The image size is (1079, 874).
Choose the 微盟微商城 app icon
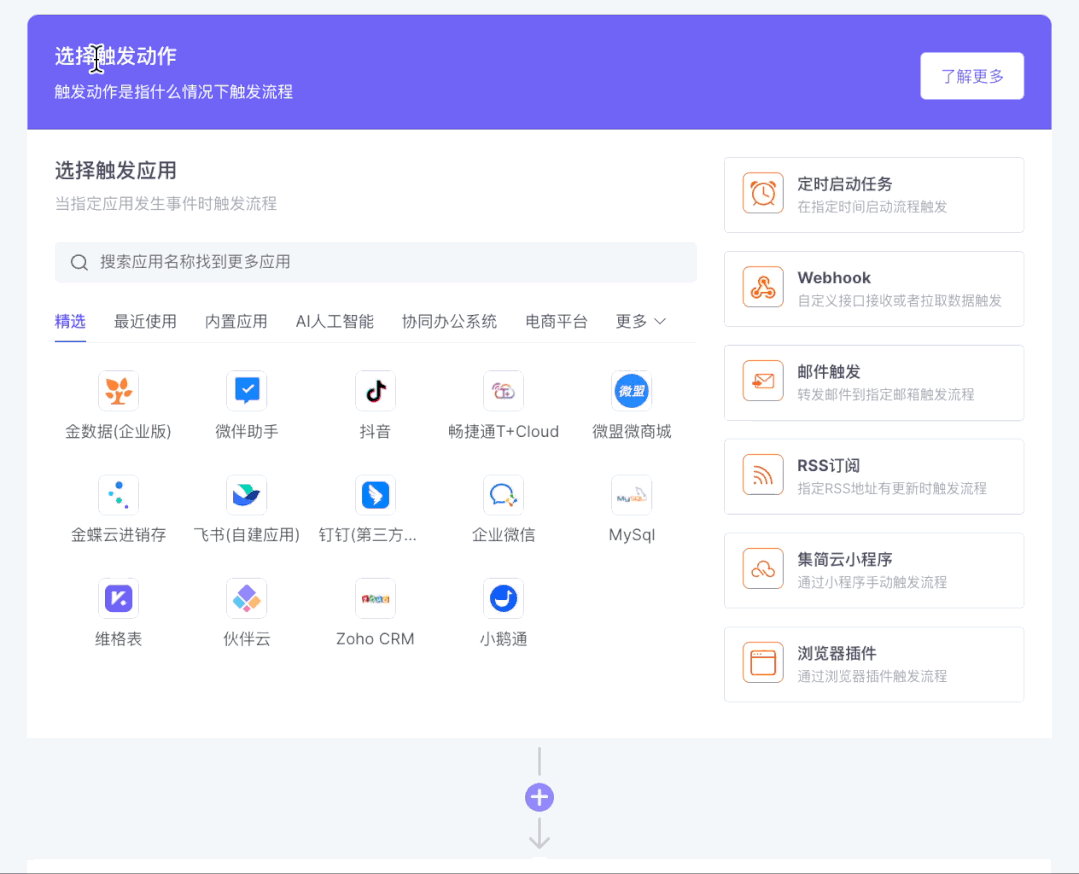[632, 391]
